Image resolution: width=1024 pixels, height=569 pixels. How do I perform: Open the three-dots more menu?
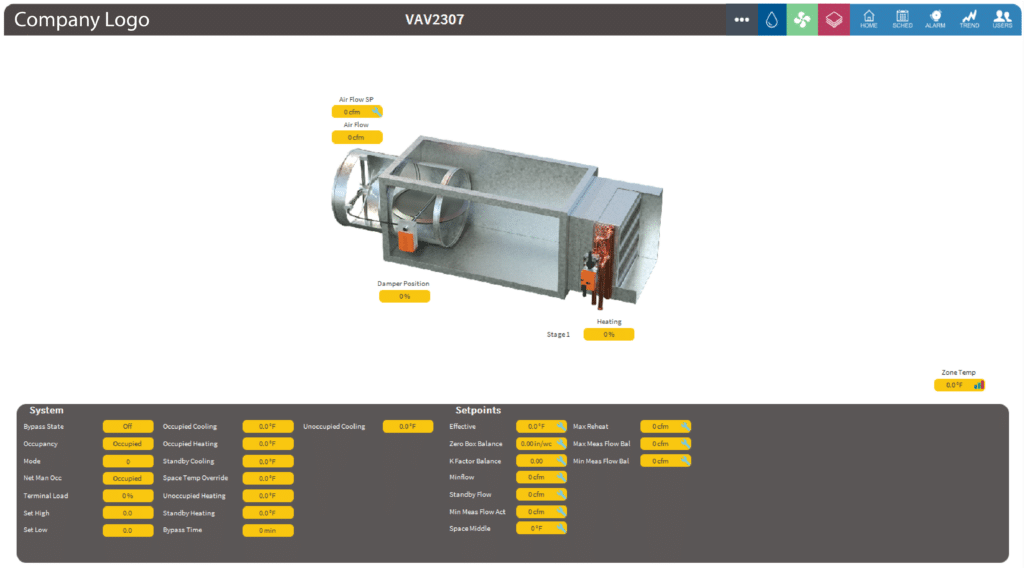(x=741, y=20)
